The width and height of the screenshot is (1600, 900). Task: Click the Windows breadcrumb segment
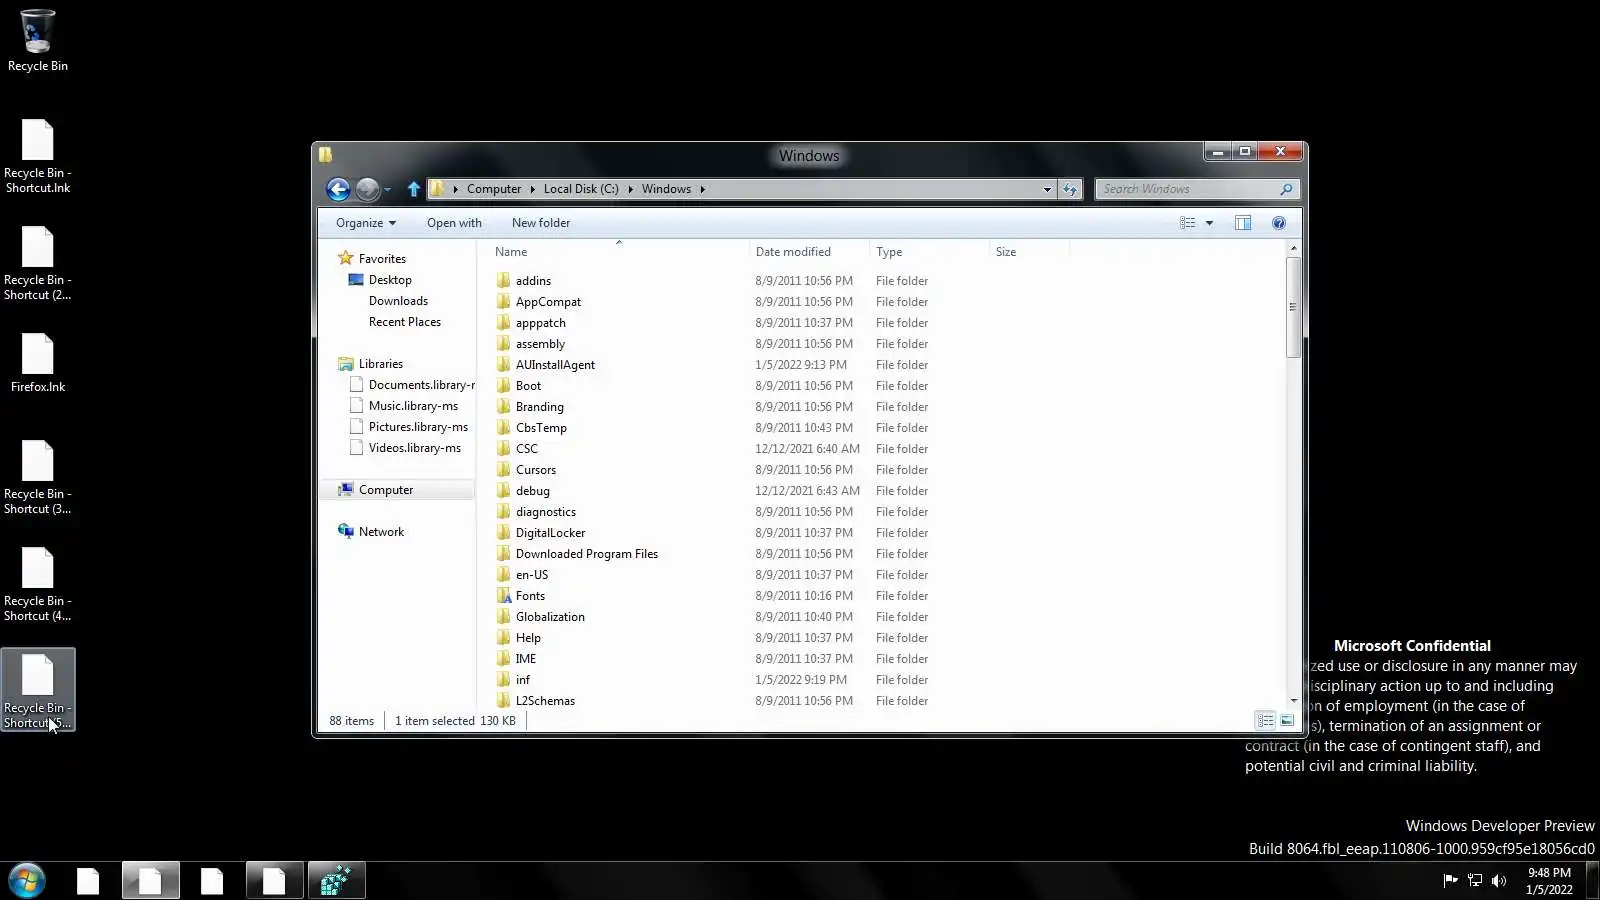tap(666, 189)
